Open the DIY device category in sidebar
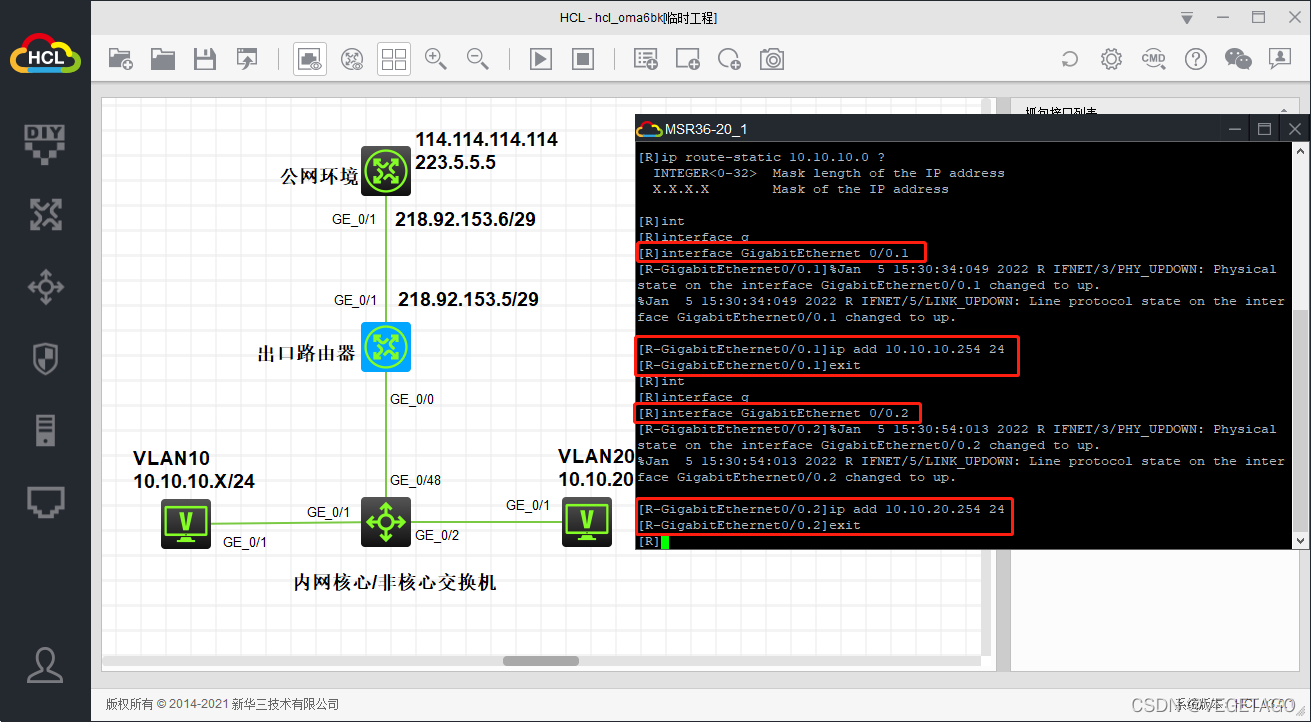 [45, 141]
